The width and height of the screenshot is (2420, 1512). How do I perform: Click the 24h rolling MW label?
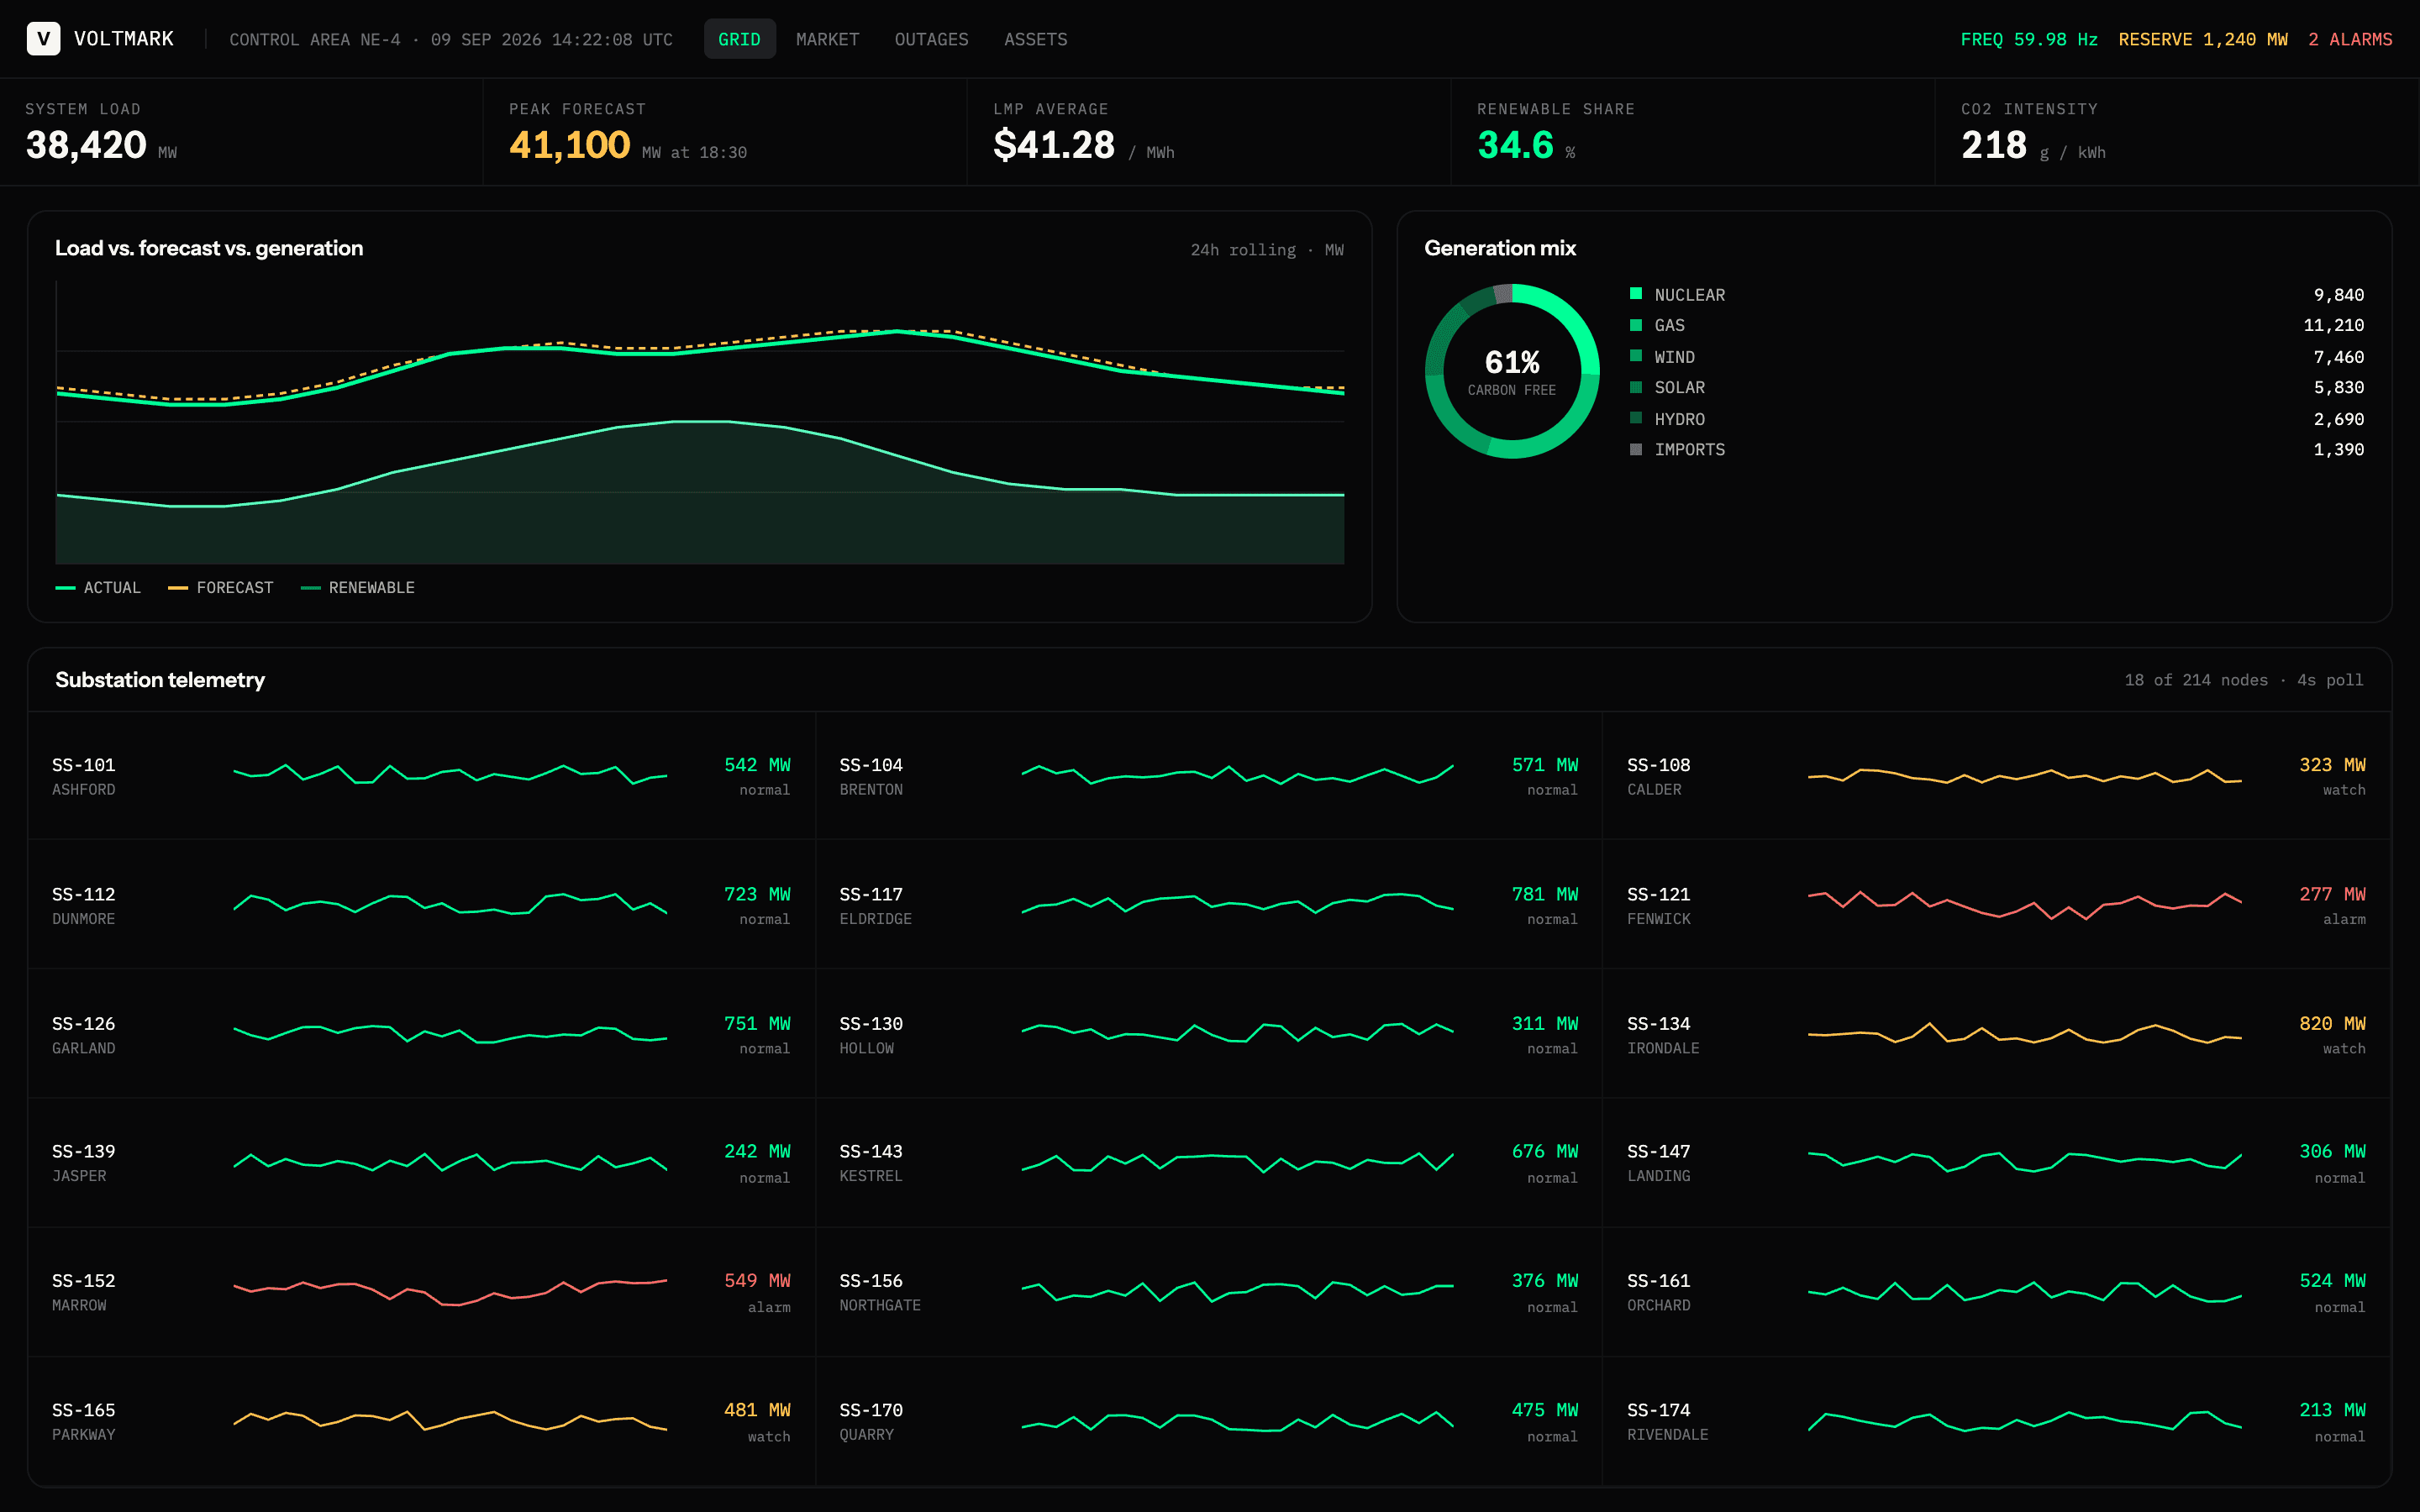pos(1267,250)
